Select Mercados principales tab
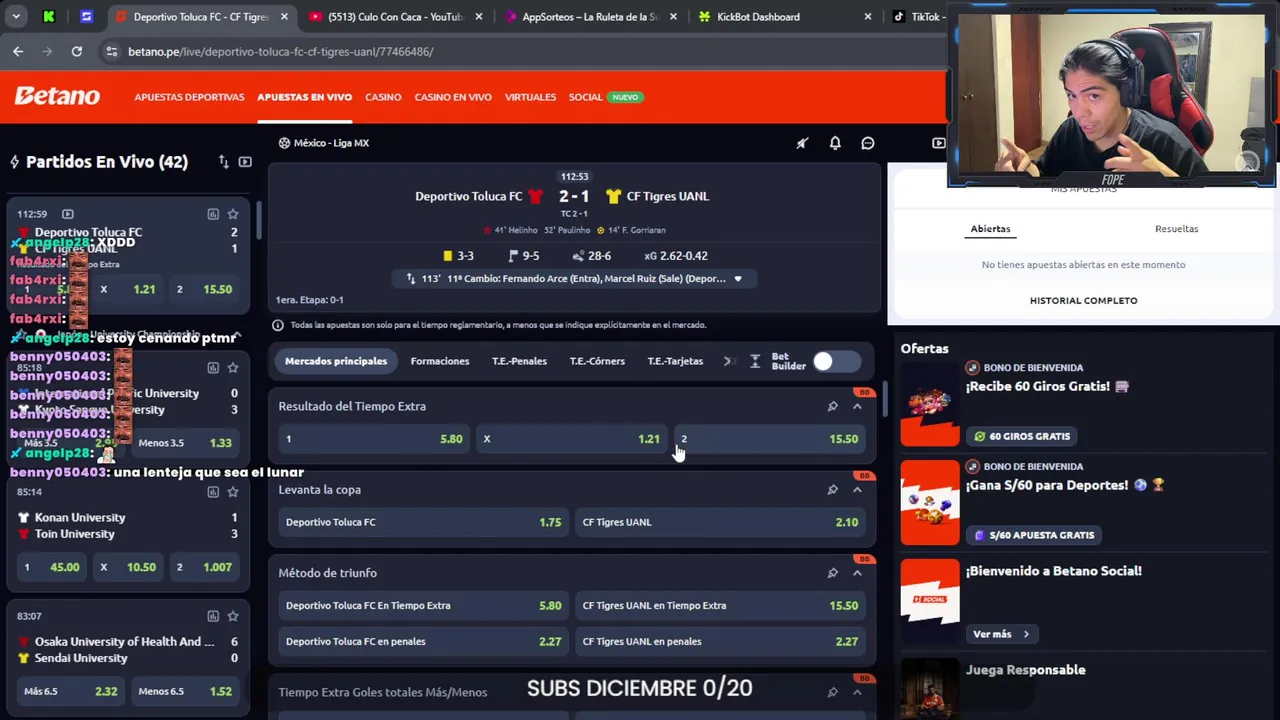Screen dimensions: 1280x720 [x=336, y=361]
